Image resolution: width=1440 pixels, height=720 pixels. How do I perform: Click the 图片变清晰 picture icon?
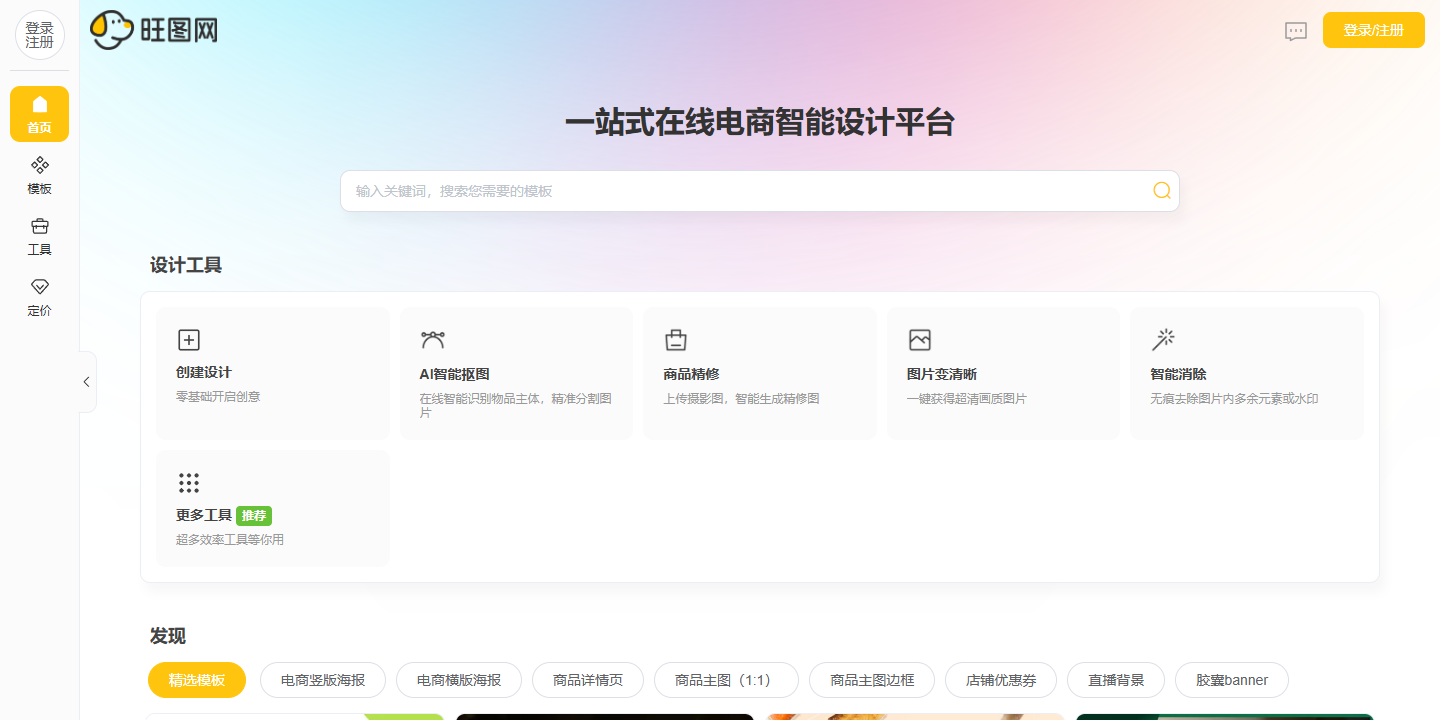[920, 340]
